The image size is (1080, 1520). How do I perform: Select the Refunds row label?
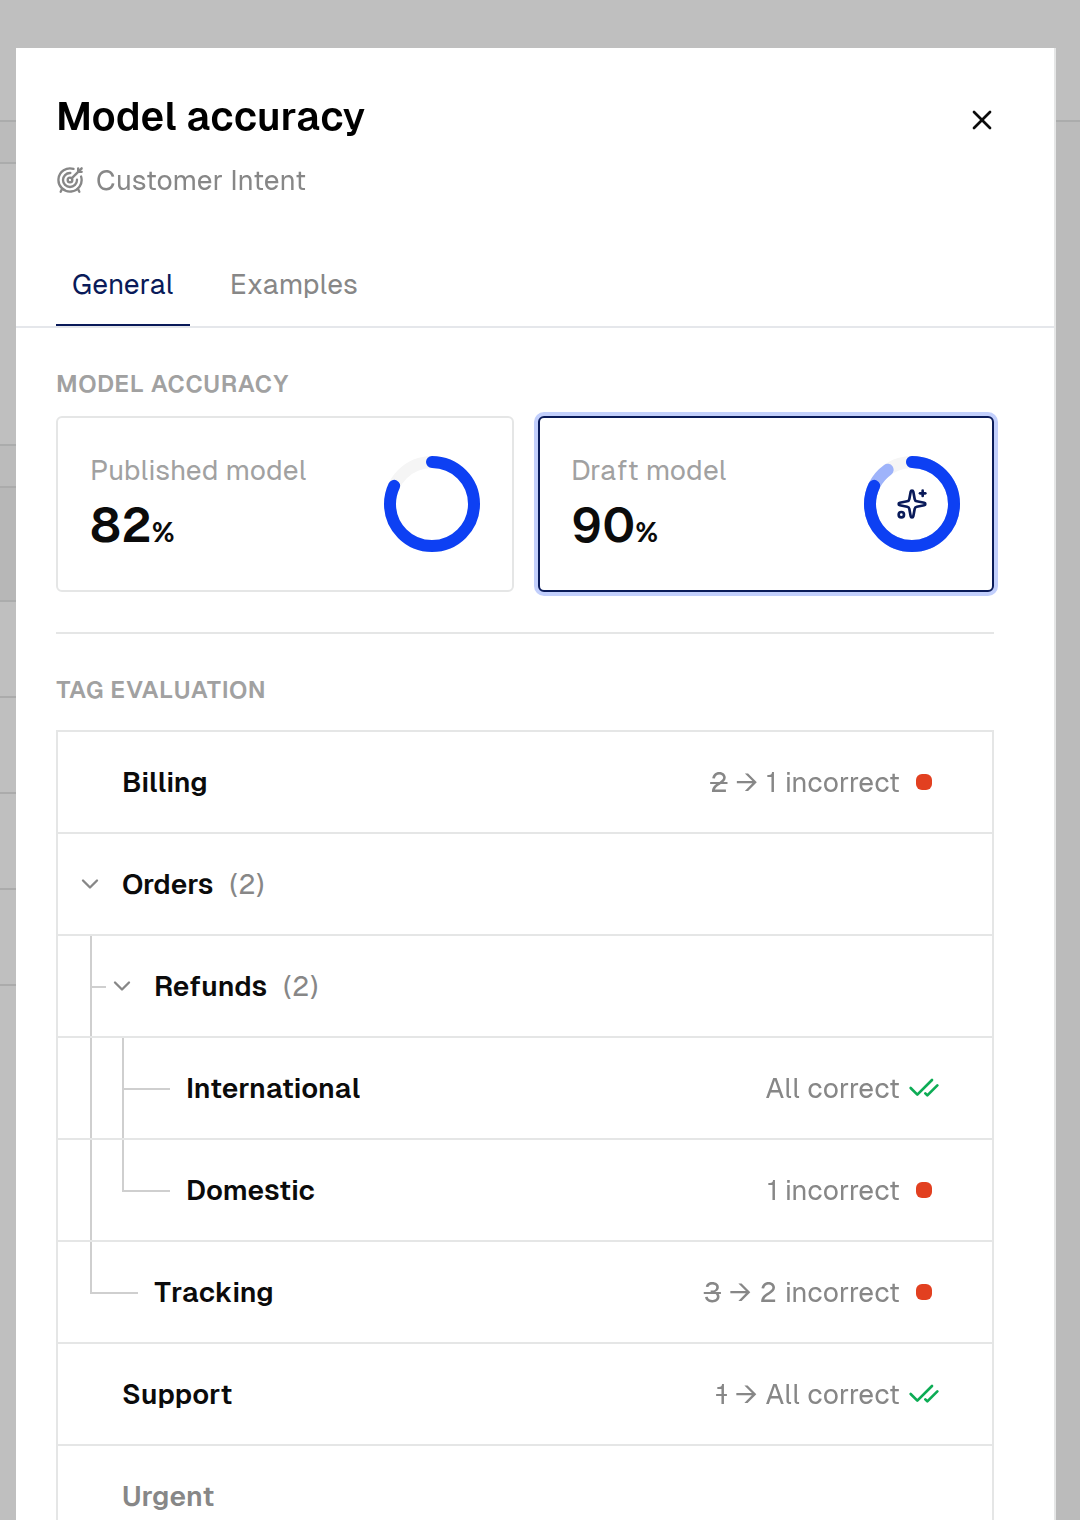coord(210,986)
